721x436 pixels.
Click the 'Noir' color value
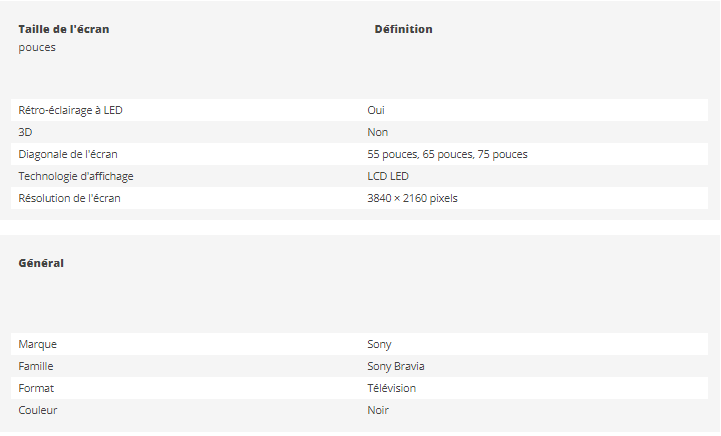pos(378,410)
